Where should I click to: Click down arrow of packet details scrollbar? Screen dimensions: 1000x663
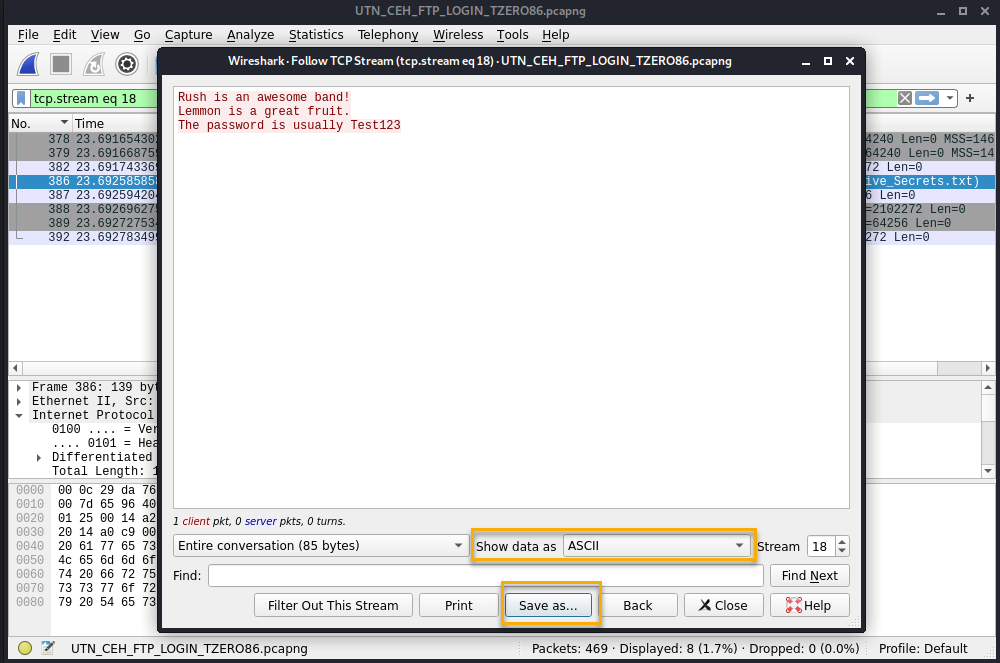pyautogui.click(x=988, y=471)
